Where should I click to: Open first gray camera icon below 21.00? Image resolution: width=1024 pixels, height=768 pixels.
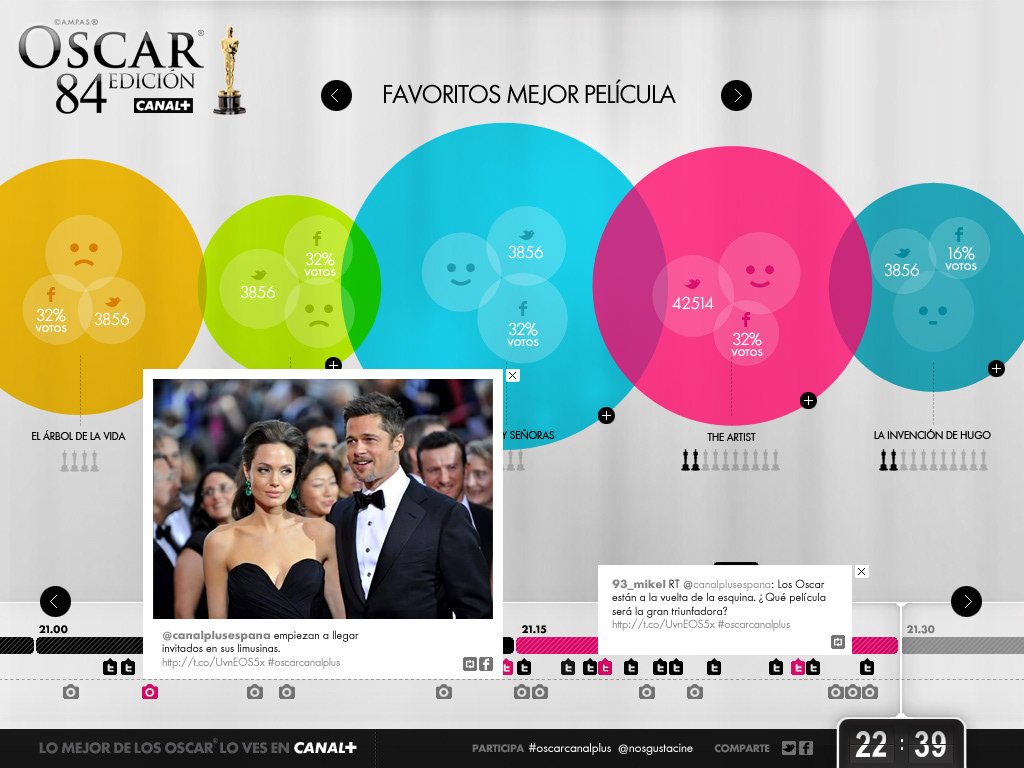tap(71, 692)
